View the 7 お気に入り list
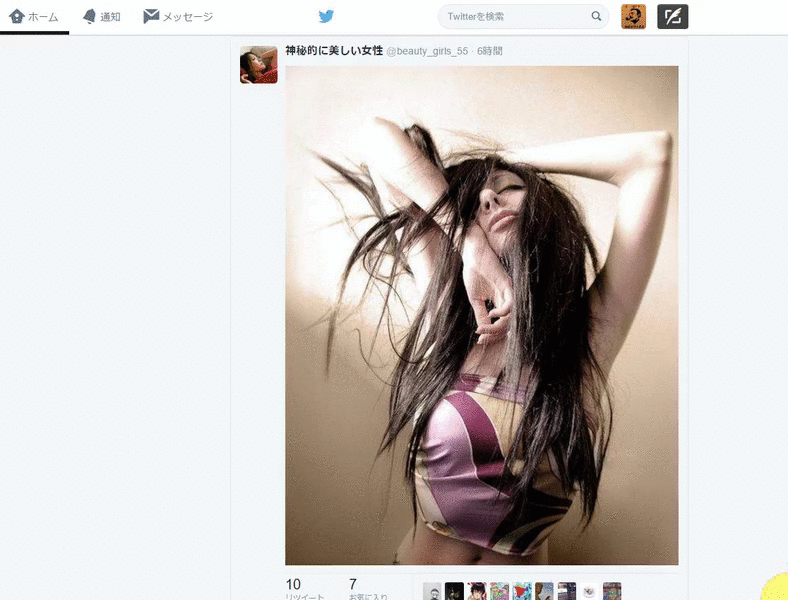 pos(368,589)
